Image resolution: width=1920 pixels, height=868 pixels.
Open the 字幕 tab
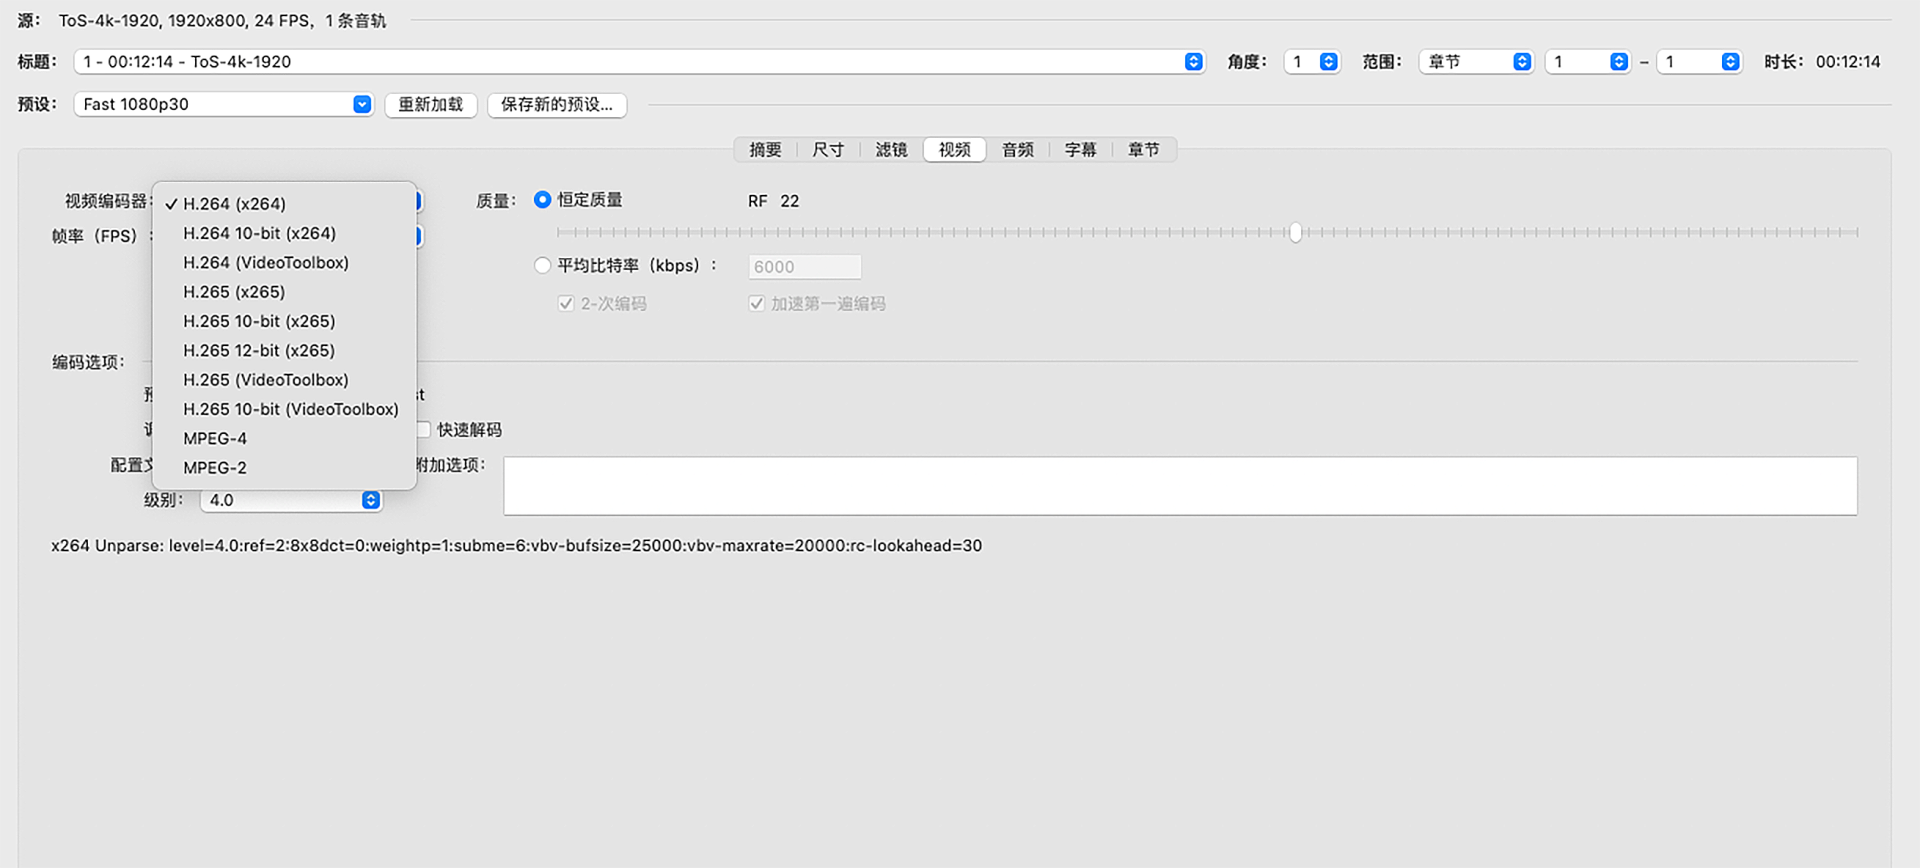click(x=1080, y=150)
